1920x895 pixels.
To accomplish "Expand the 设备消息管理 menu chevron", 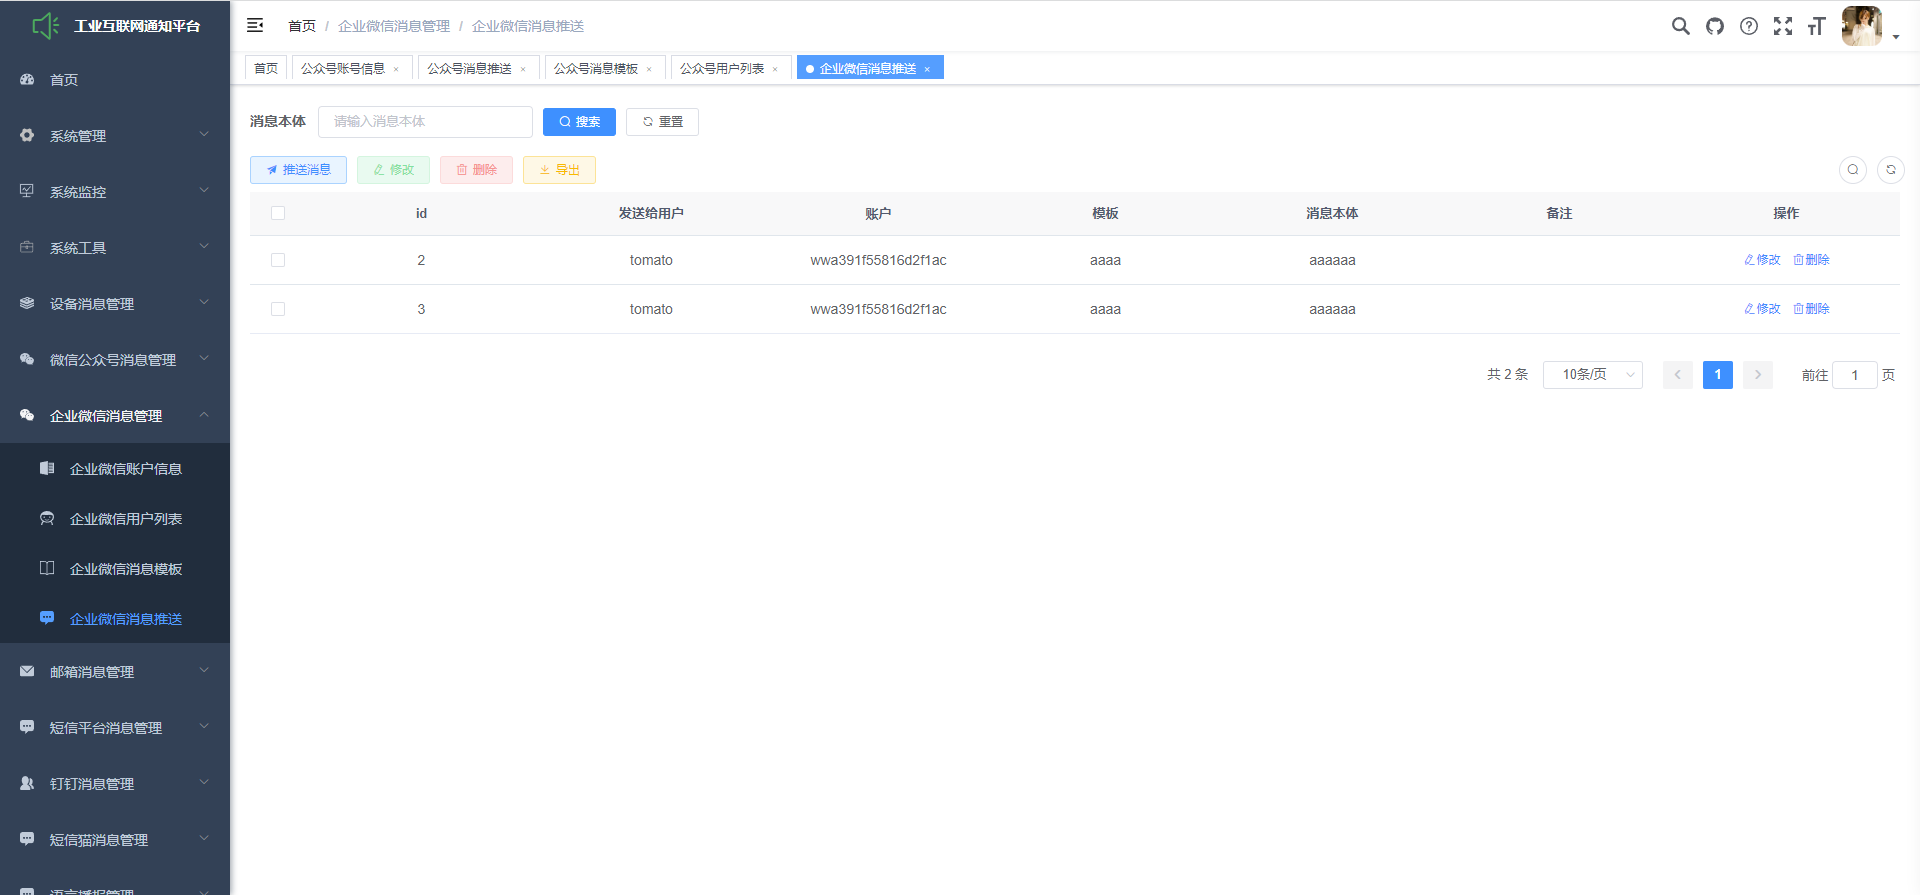I will click(204, 302).
